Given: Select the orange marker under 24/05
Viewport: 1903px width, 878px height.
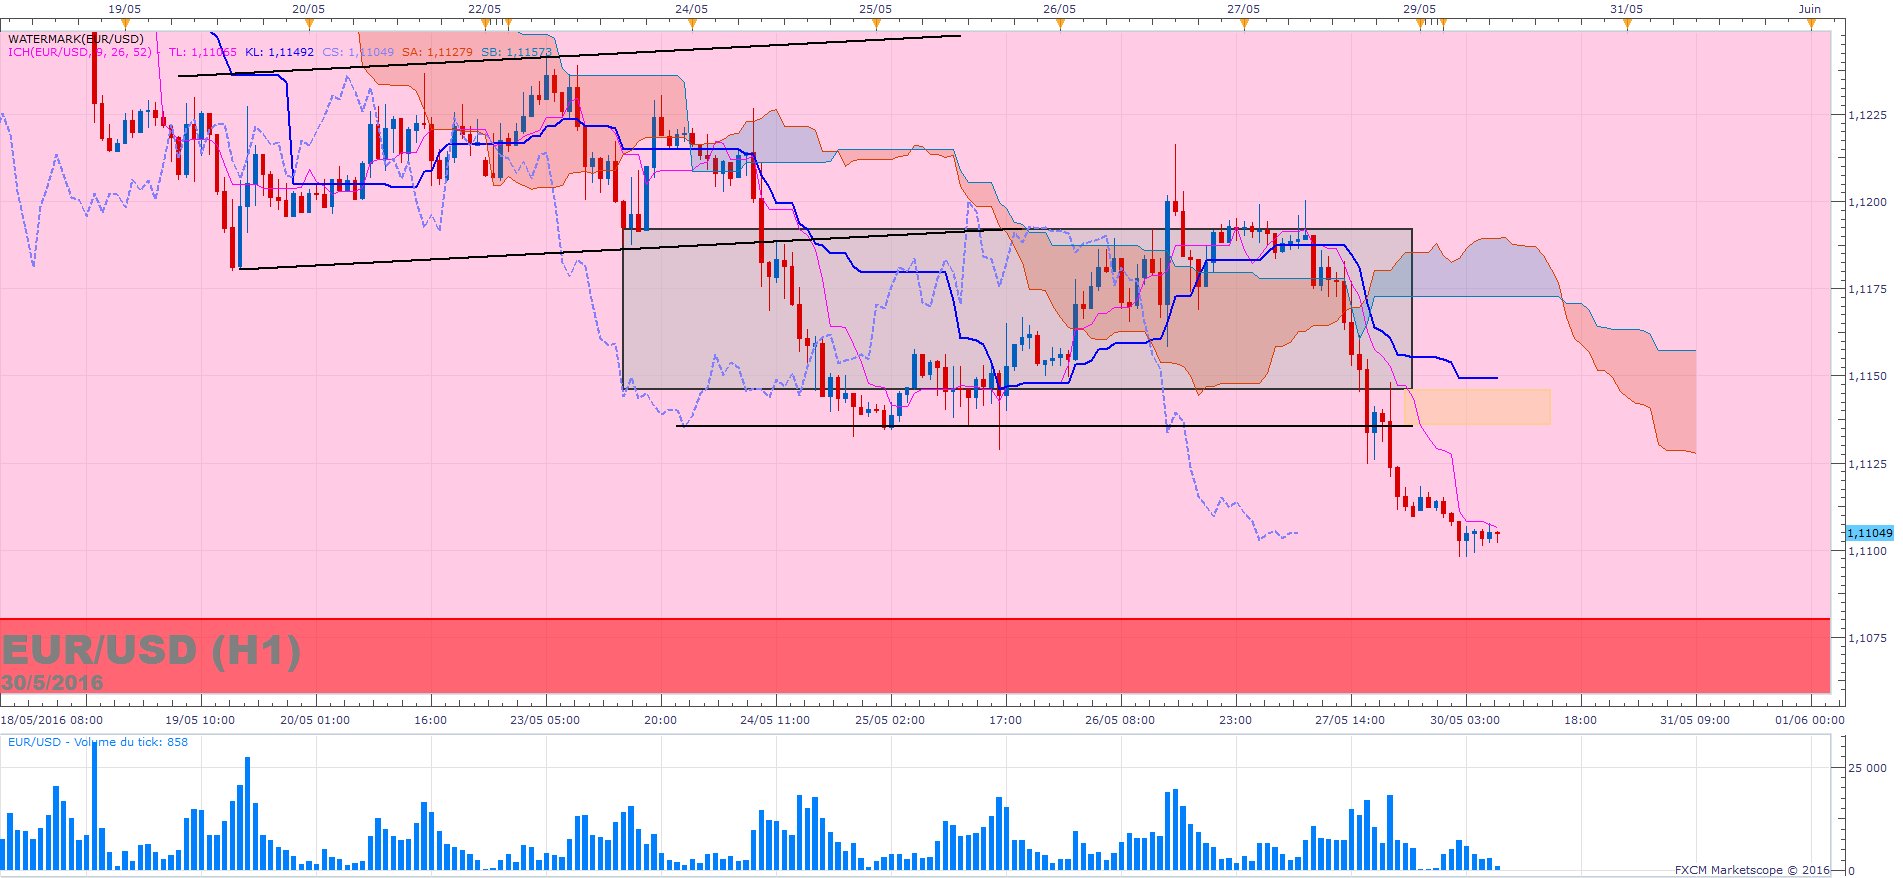Looking at the screenshot, I should pos(692,24).
